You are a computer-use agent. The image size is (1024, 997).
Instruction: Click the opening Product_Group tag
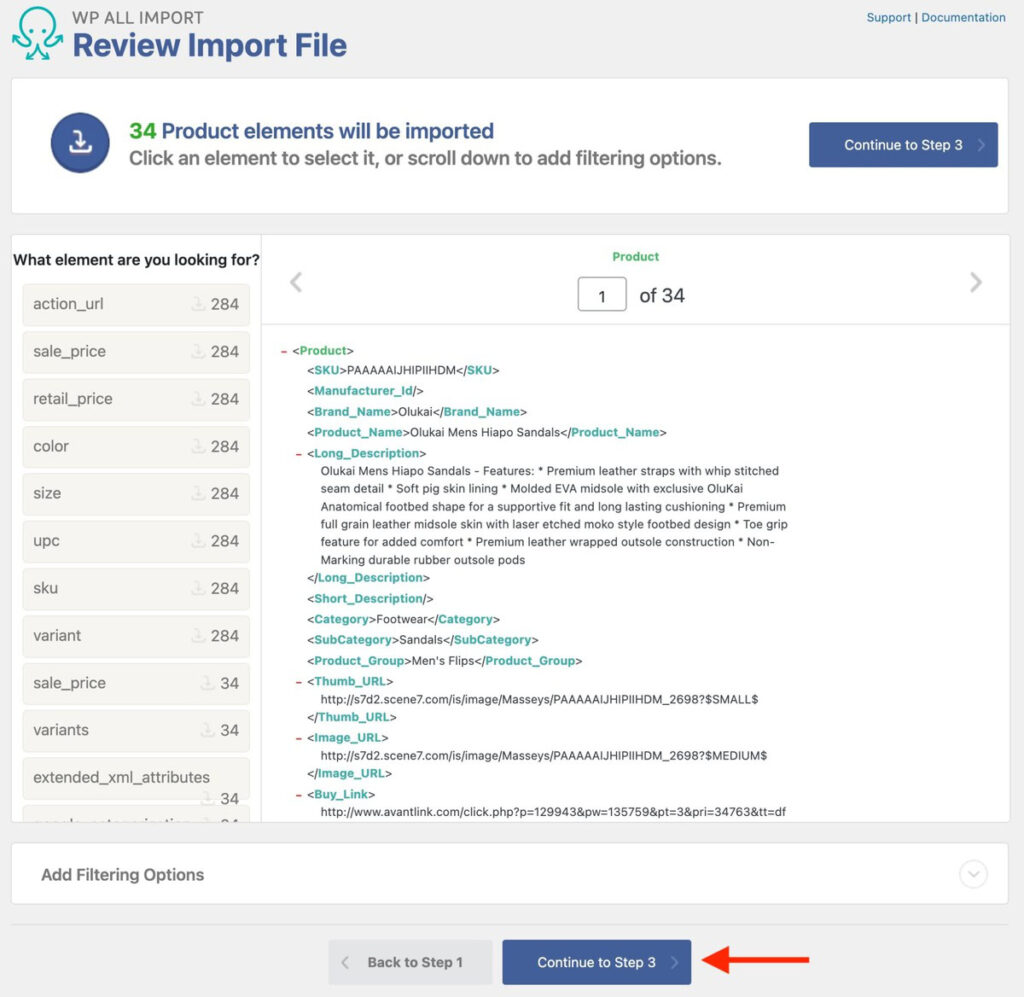point(359,661)
